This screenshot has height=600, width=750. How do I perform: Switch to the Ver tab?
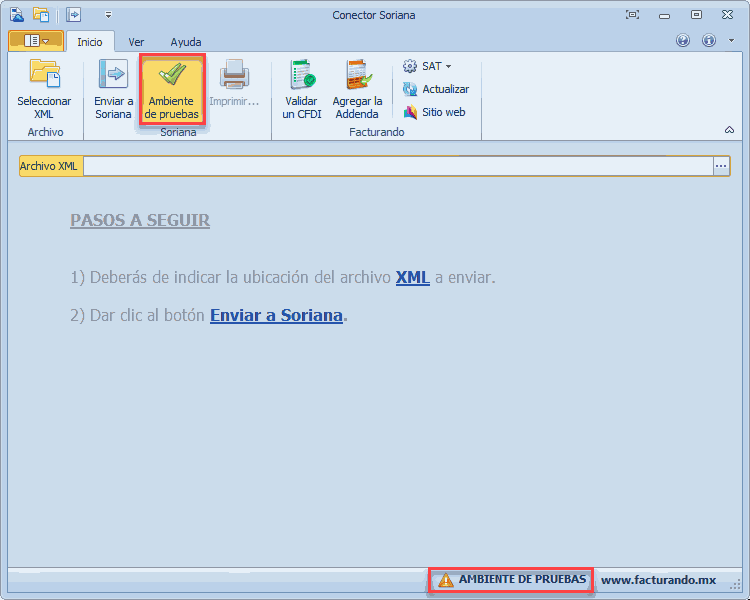point(136,42)
